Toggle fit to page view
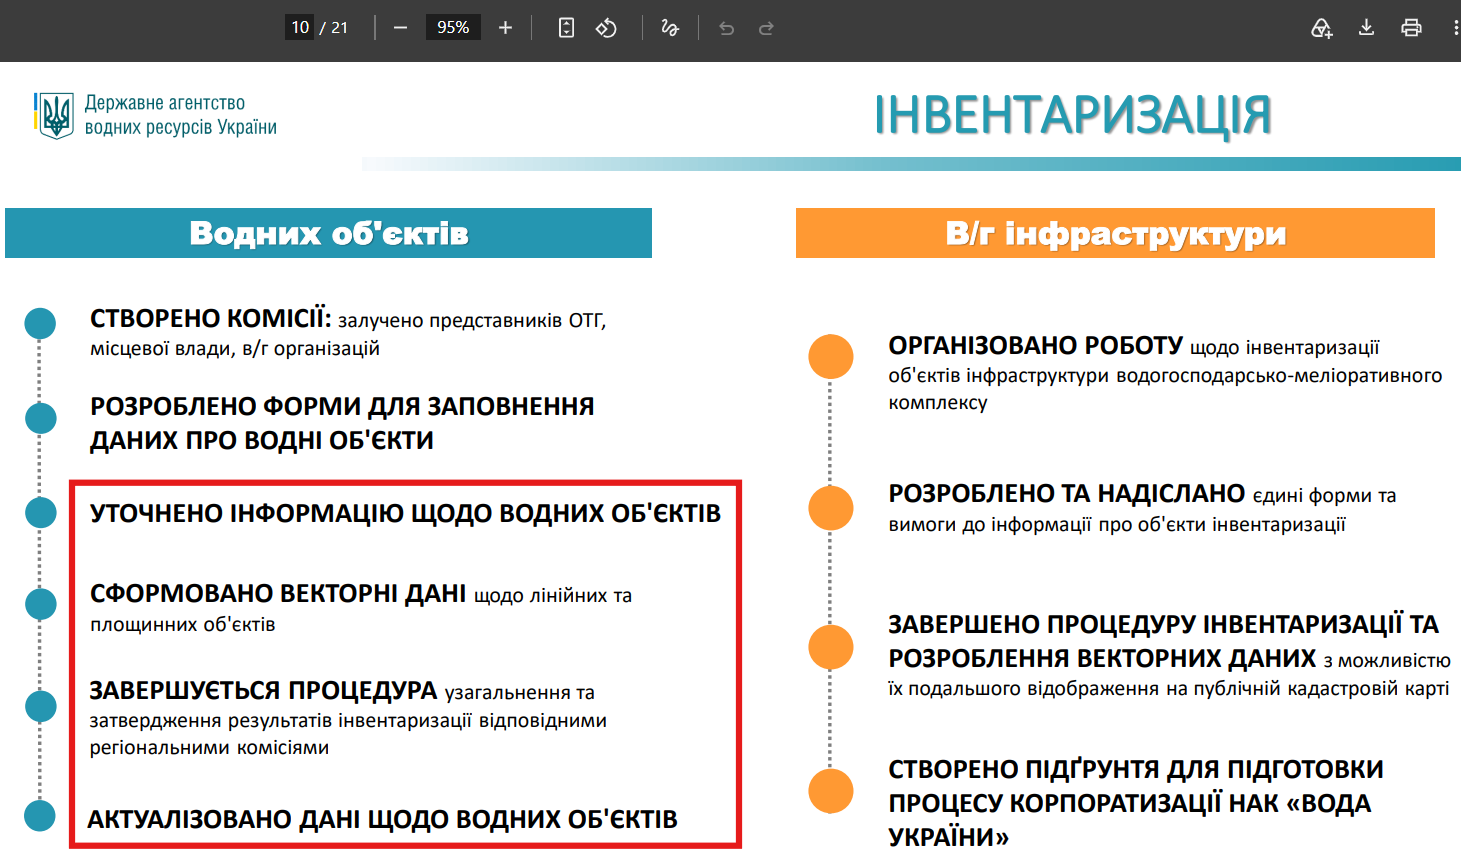Viewport: 1461px width, 865px height. coord(566,28)
